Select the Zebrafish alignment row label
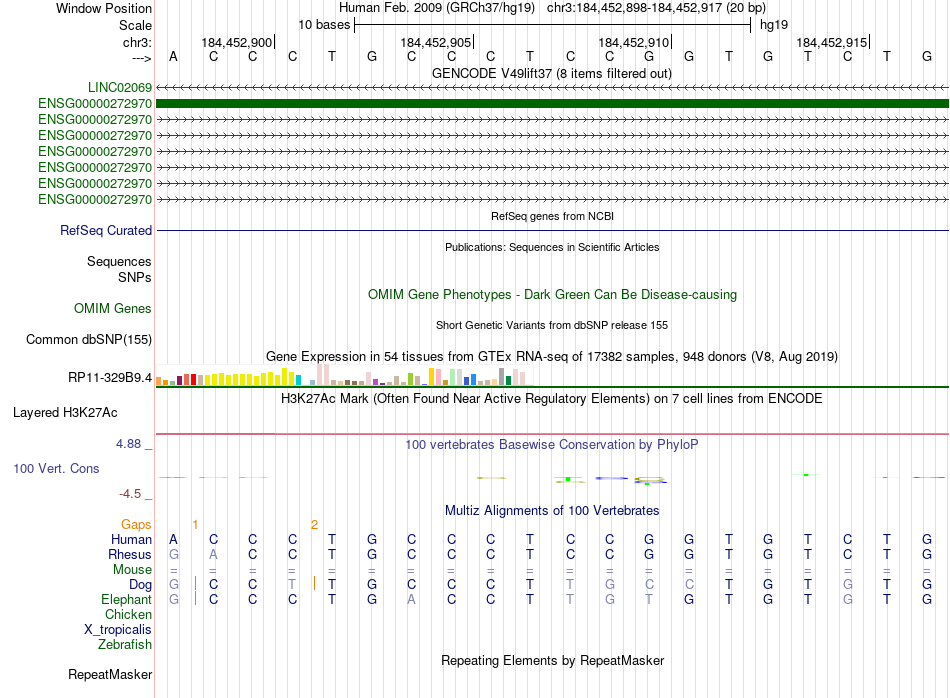The width and height of the screenshot is (950, 698). 125,645
